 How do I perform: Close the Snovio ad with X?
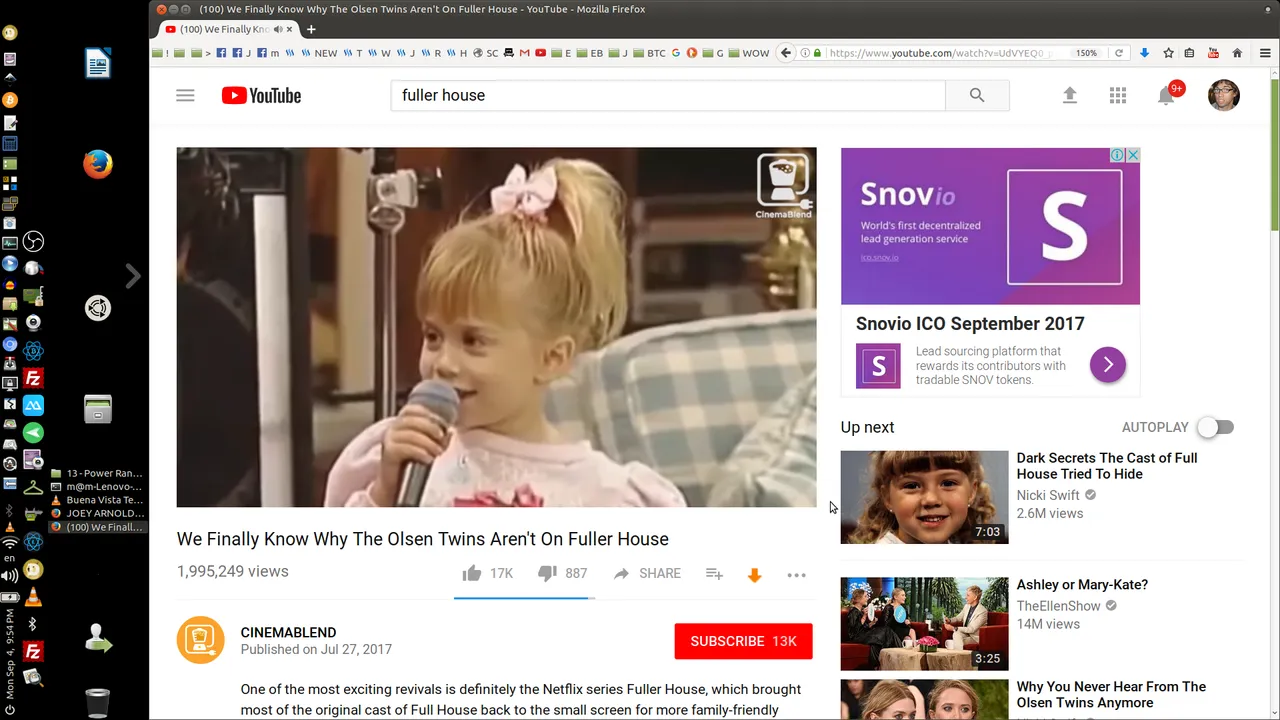coord(1133,155)
